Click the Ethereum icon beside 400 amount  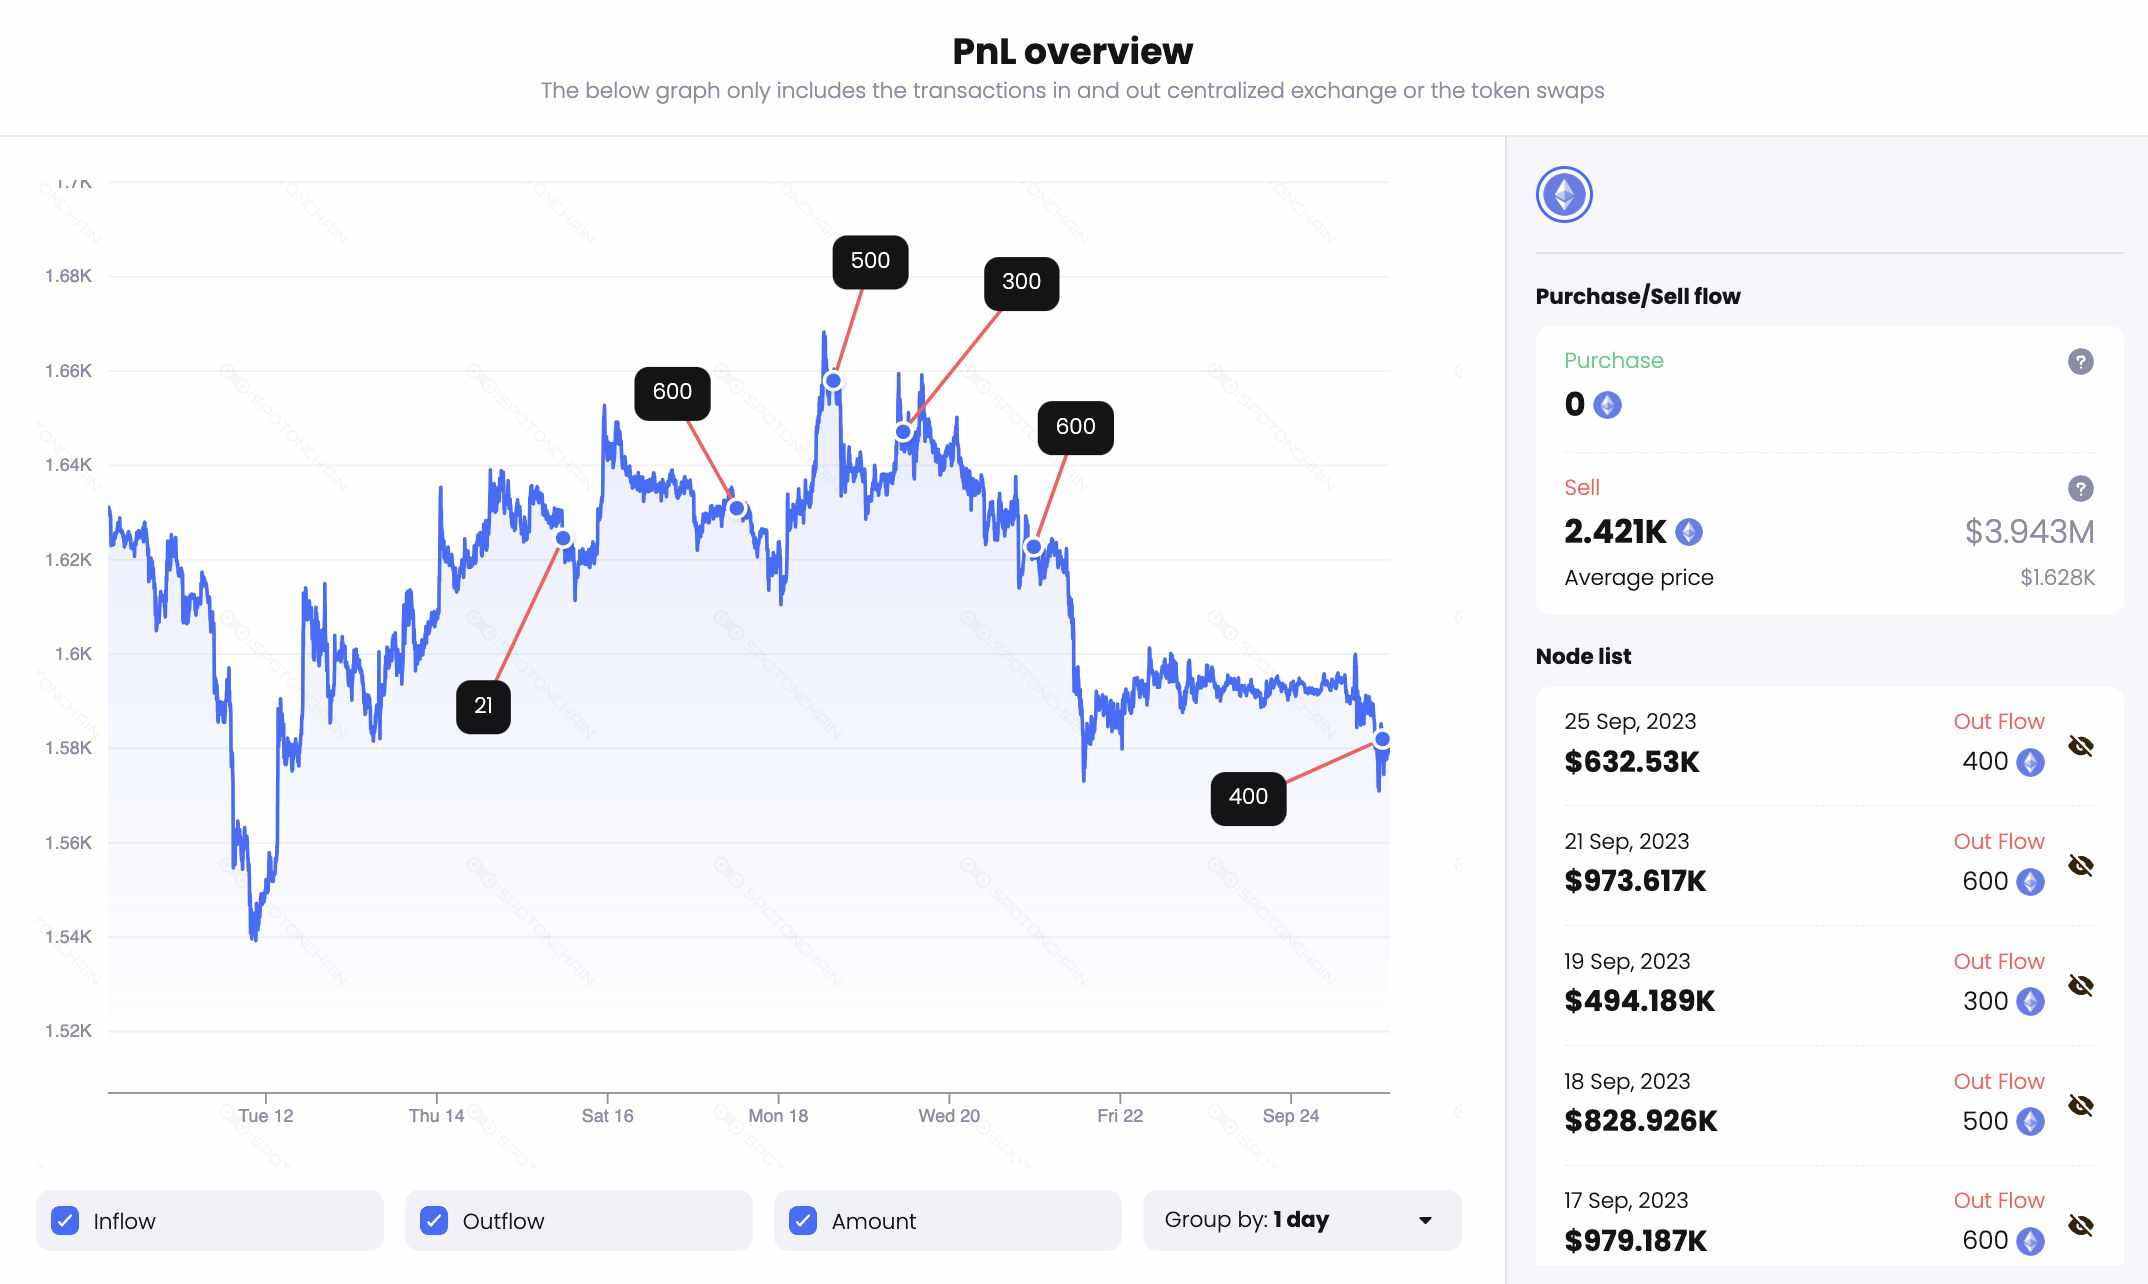point(2030,762)
